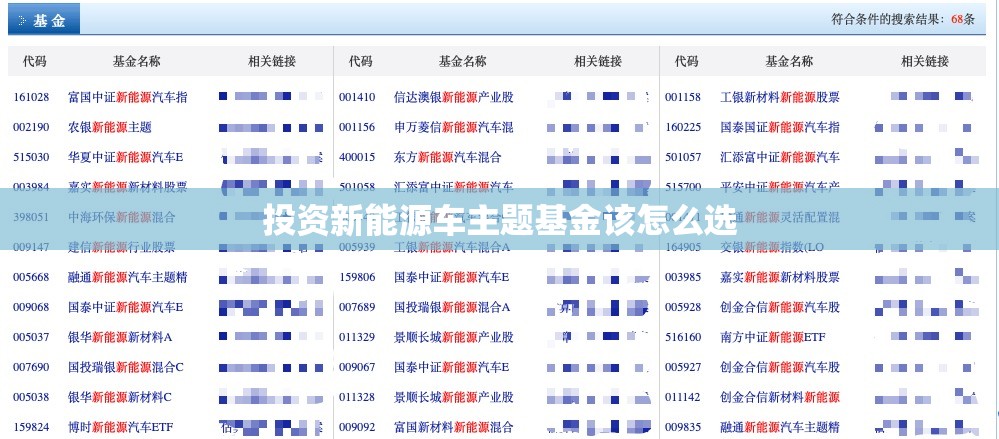Viewport: 999px width, 439px height.
Task: Open fund code 009067
Action: [x=357, y=367]
